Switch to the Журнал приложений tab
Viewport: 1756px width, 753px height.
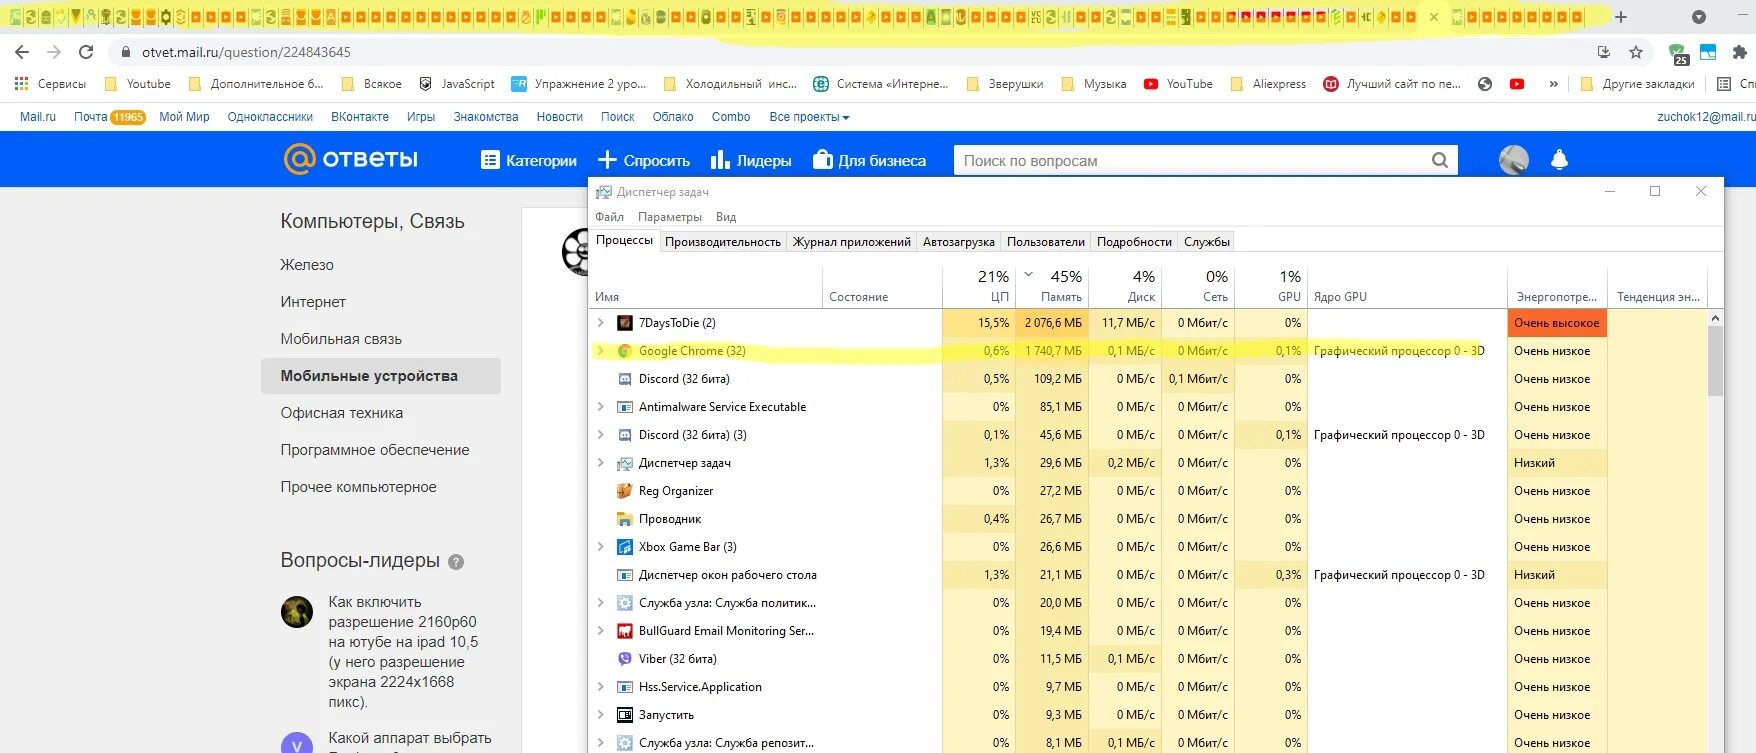(x=852, y=242)
